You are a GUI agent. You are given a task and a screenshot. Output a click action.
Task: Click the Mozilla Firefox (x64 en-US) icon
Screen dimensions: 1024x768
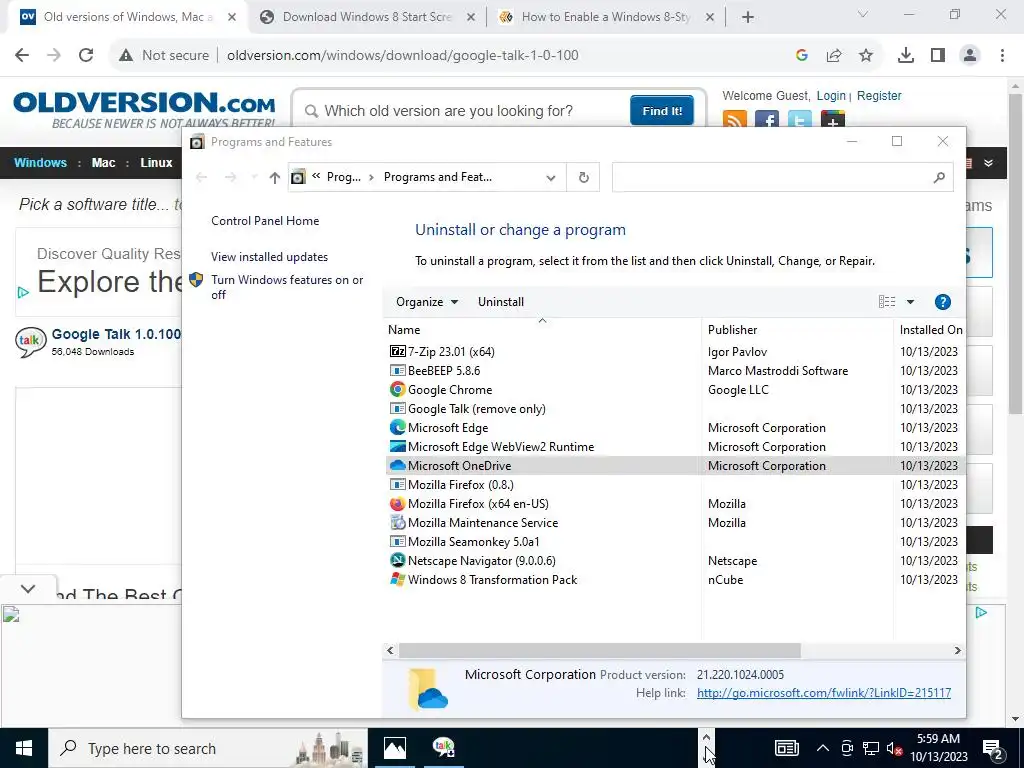click(397, 504)
